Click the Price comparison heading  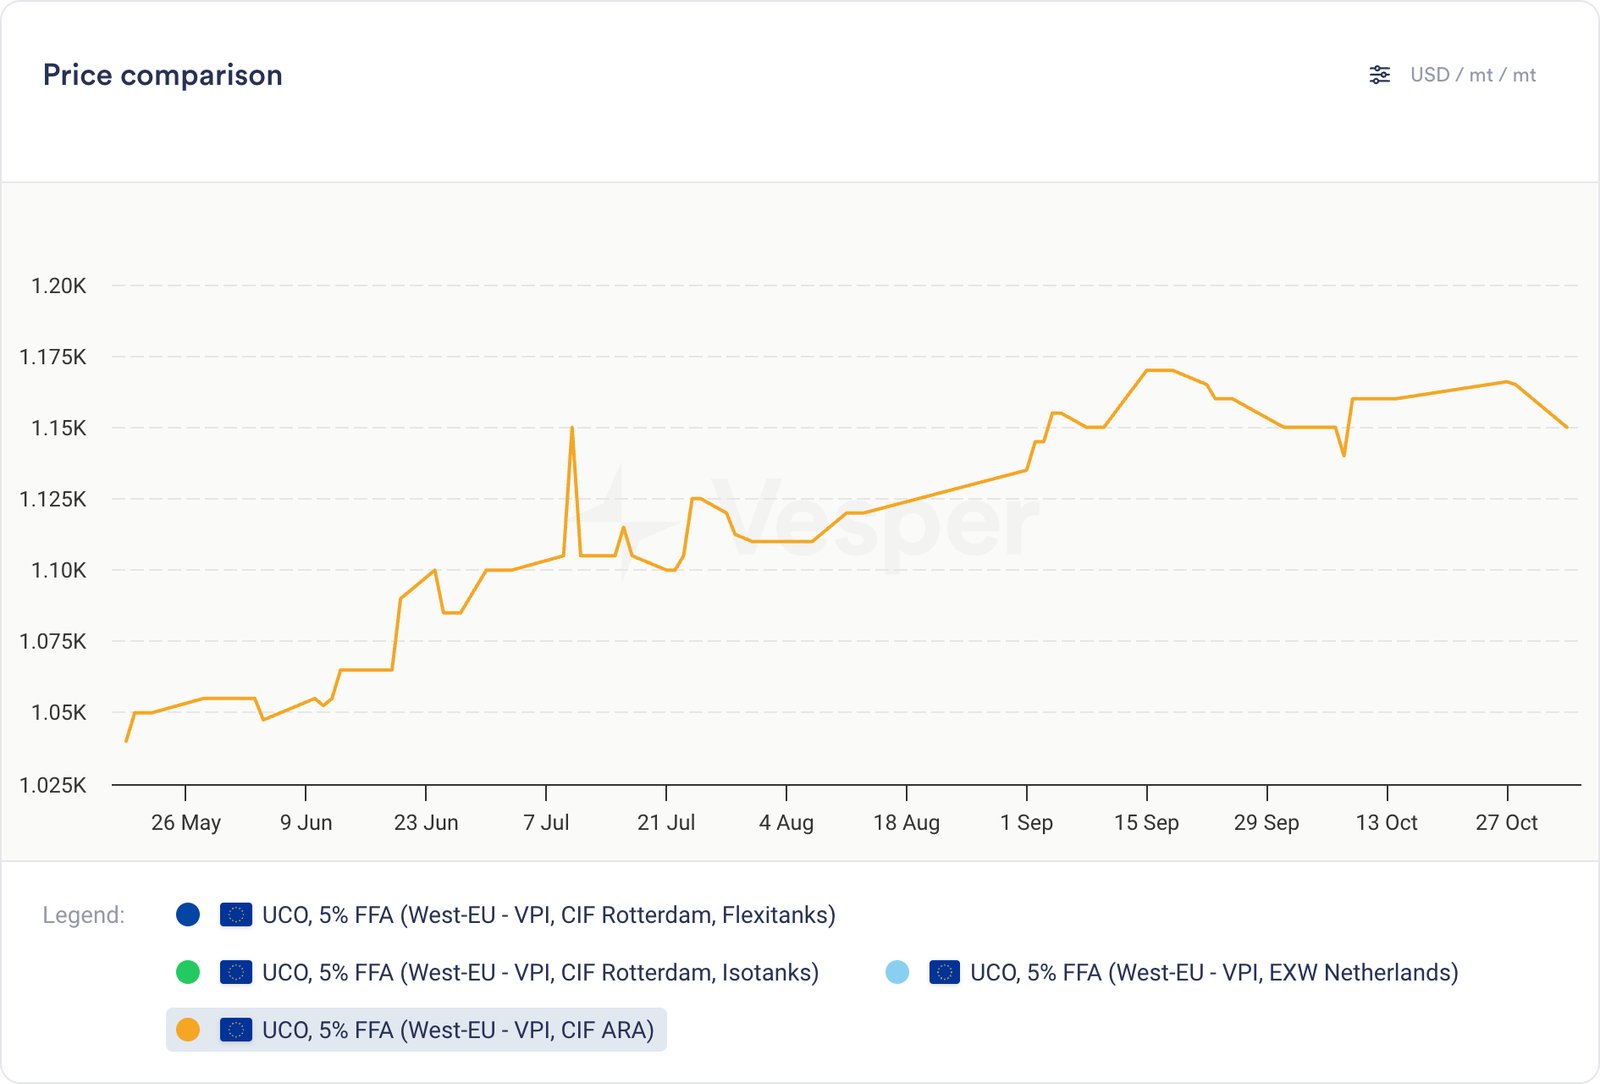[x=163, y=75]
